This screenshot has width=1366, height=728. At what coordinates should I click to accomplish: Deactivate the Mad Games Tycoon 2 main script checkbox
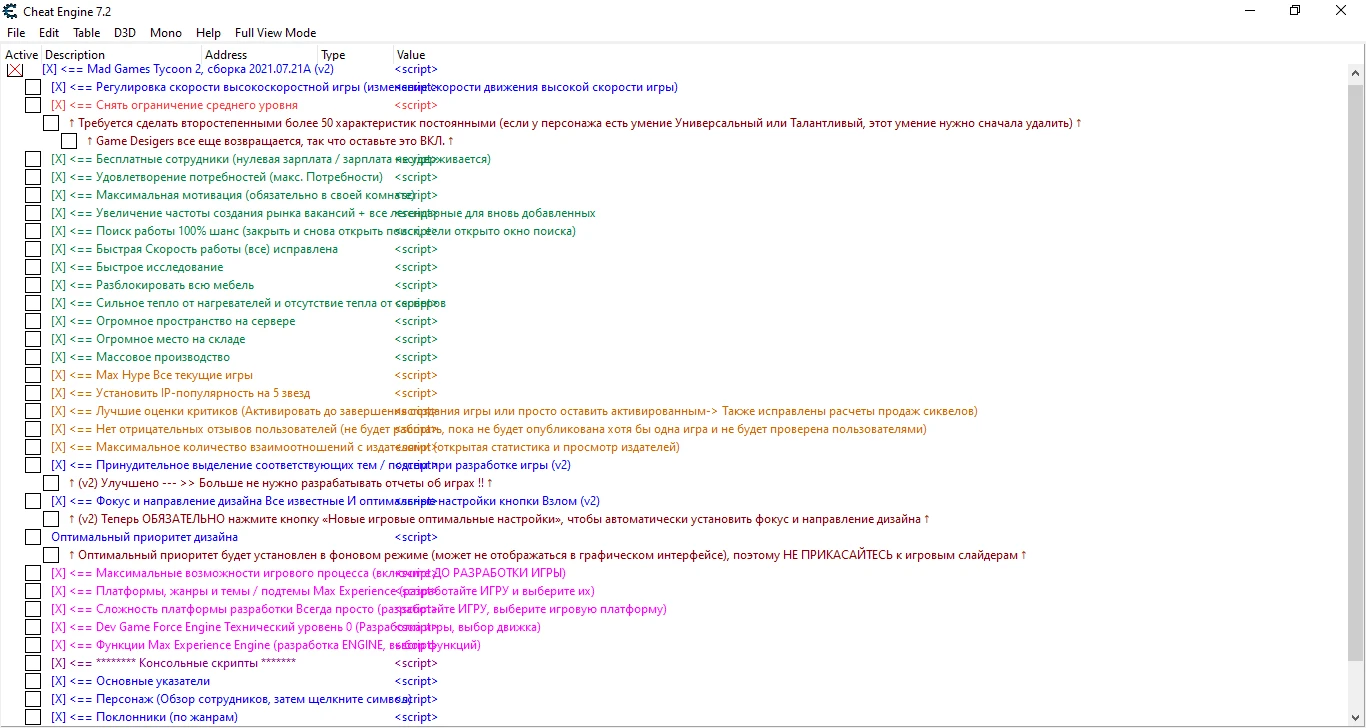coord(15,70)
